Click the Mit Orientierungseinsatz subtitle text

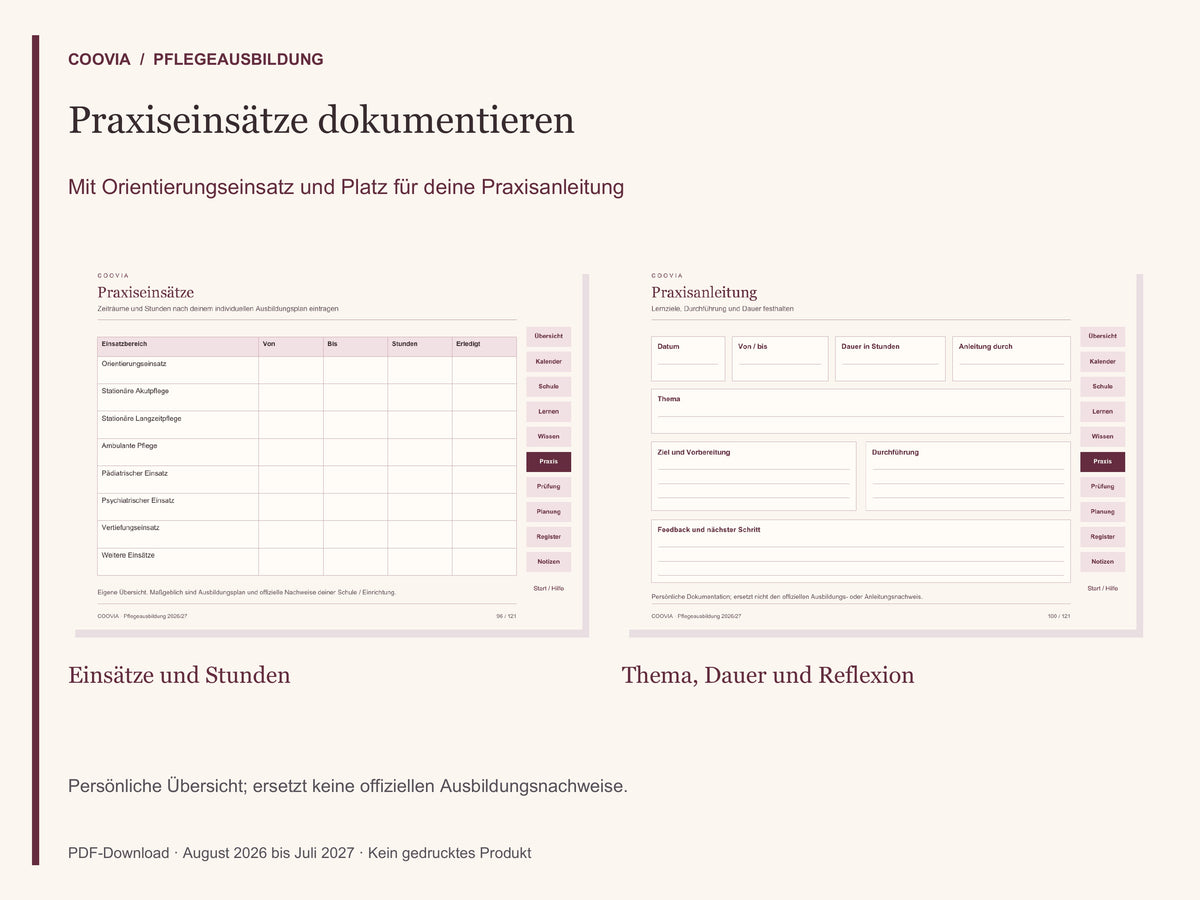tap(346, 187)
